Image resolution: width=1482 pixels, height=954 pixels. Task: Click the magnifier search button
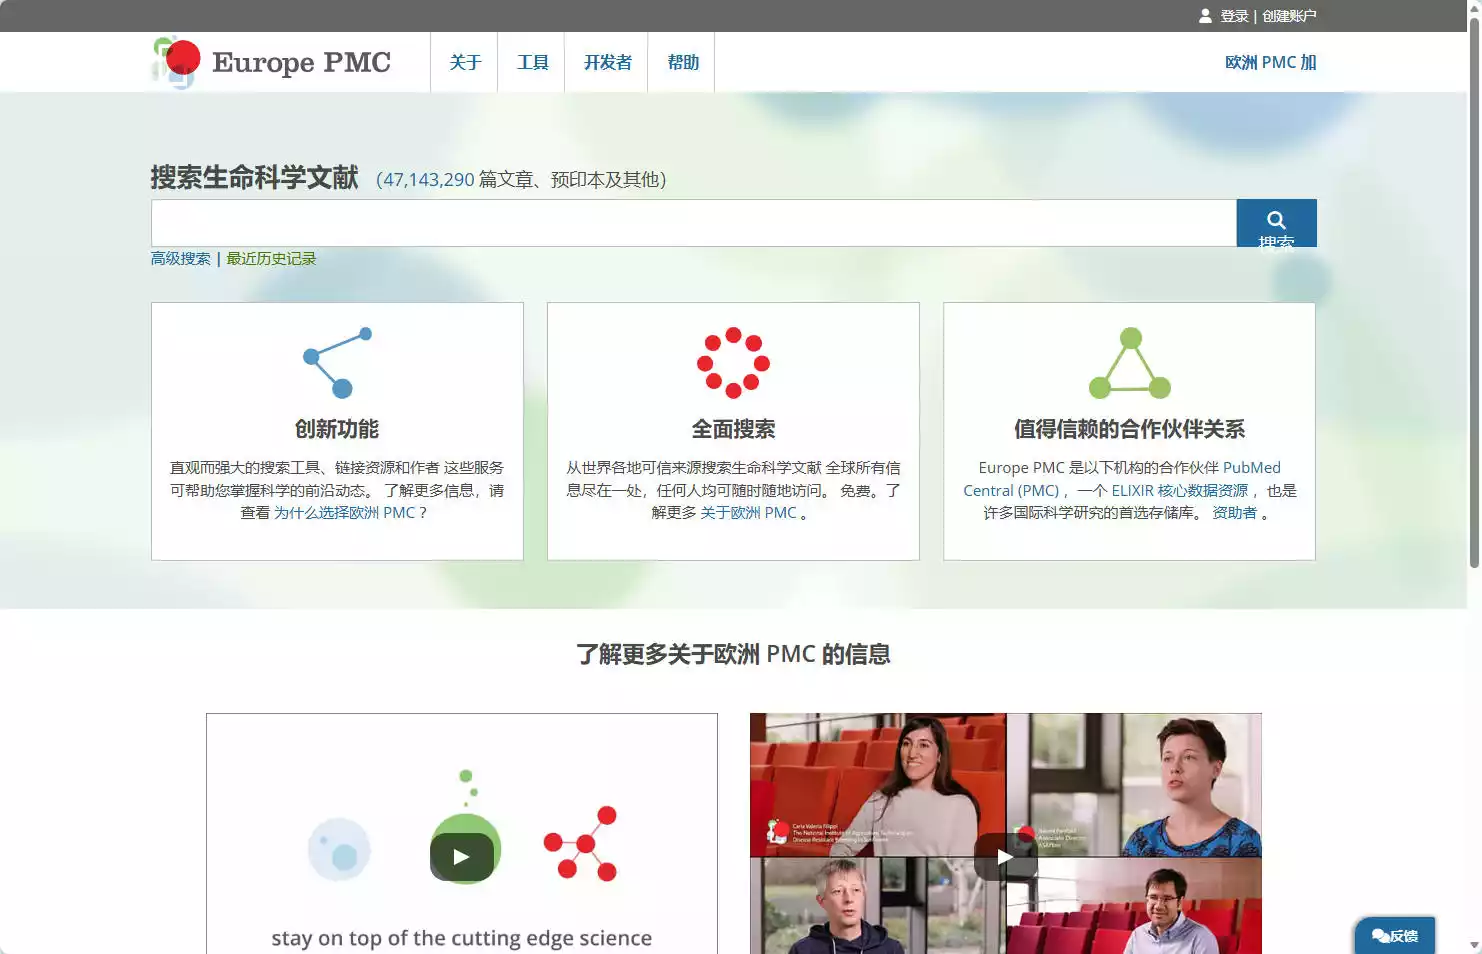pyautogui.click(x=1276, y=223)
